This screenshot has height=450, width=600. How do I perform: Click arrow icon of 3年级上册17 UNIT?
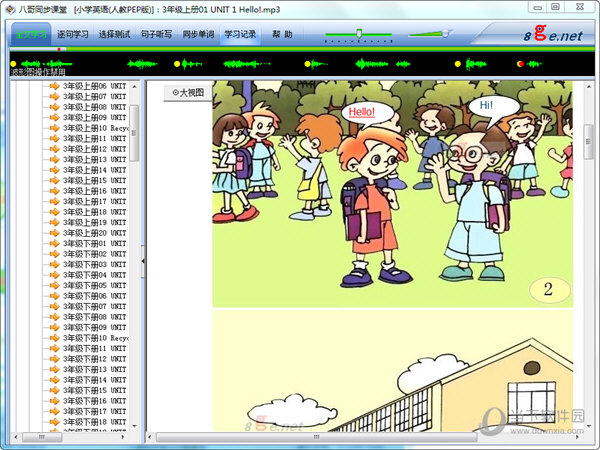pyautogui.click(x=54, y=201)
